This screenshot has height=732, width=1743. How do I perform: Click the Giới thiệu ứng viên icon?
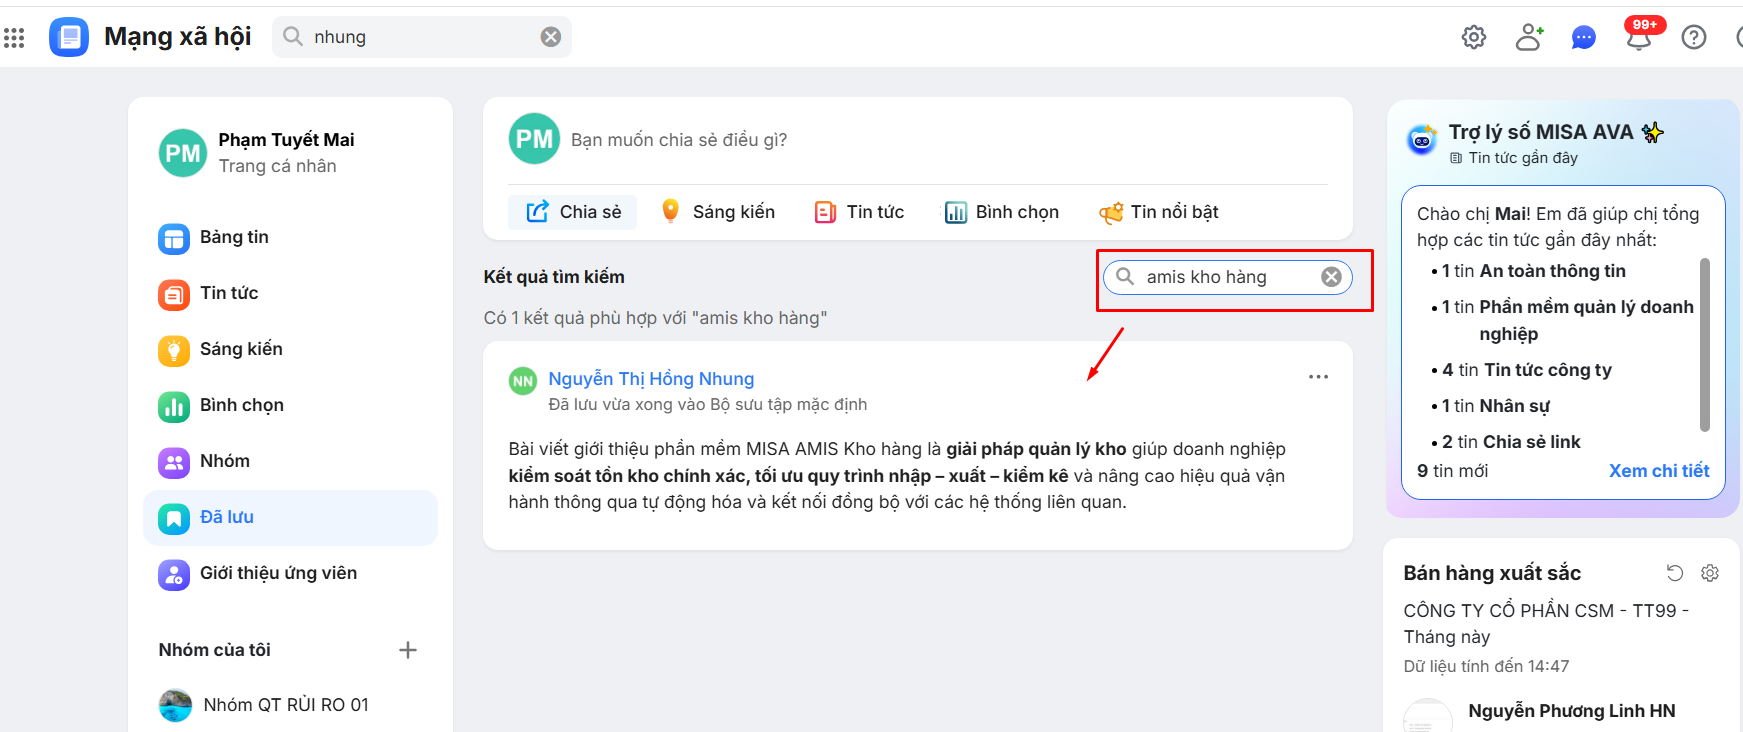point(174,575)
